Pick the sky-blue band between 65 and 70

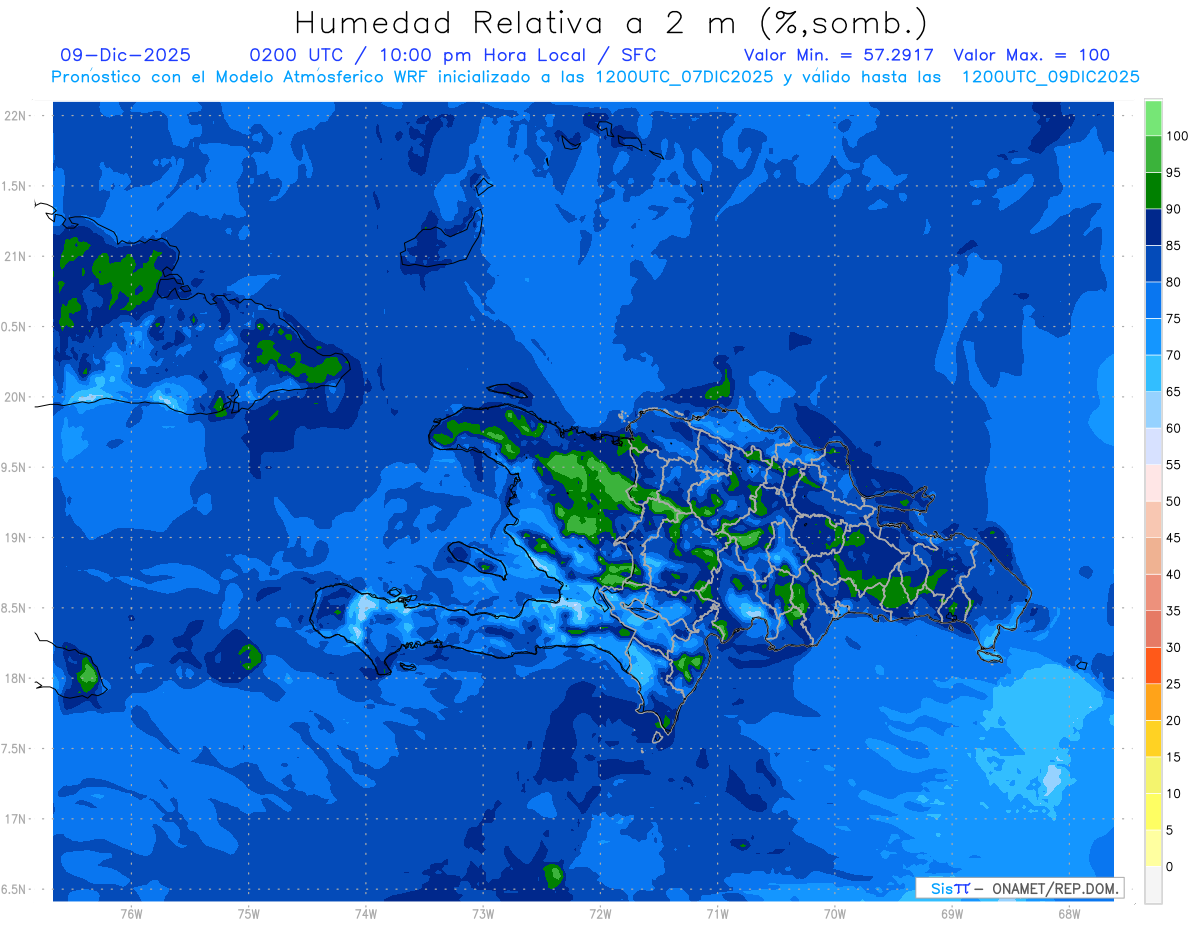(x=1153, y=373)
